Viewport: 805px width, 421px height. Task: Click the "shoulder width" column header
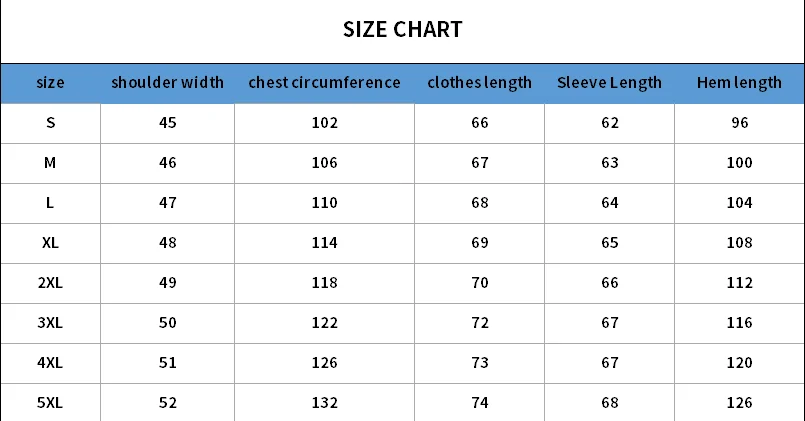167,83
